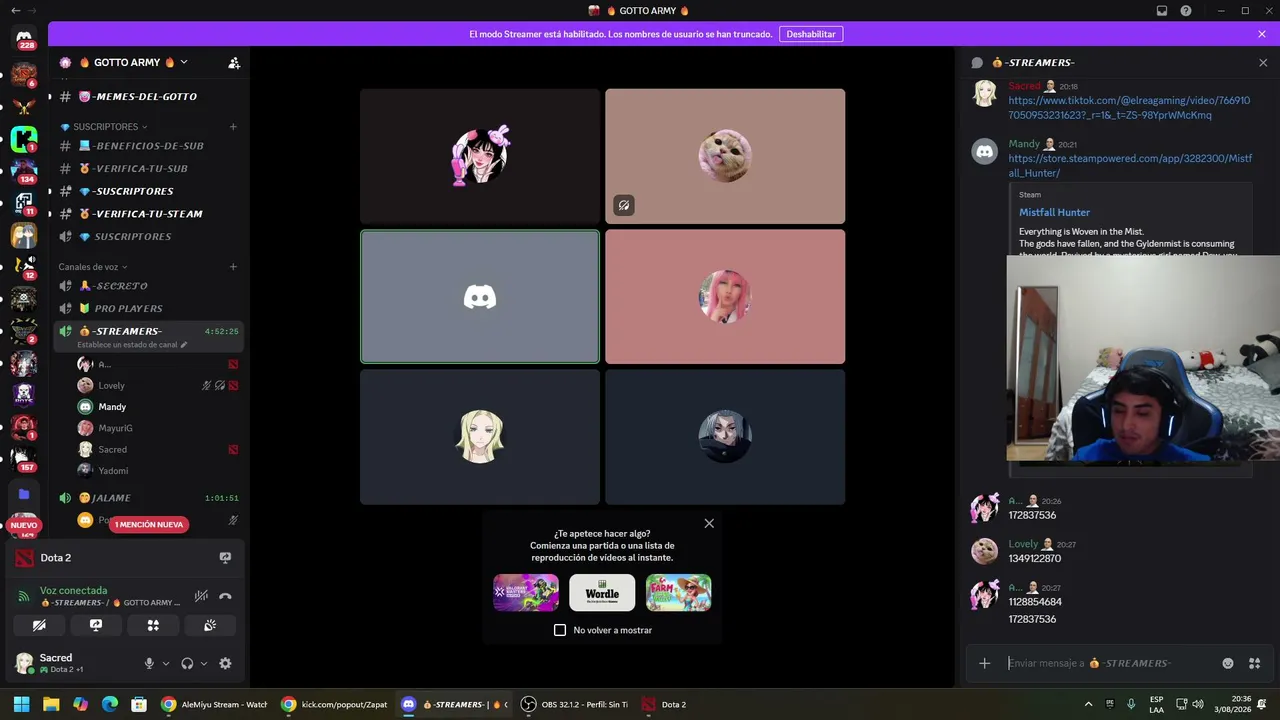Image resolution: width=1280 pixels, height=720 pixels.
Task: Focus the Enviar mensaje a STREAMERS field
Action: click(x=1110, y=663)
